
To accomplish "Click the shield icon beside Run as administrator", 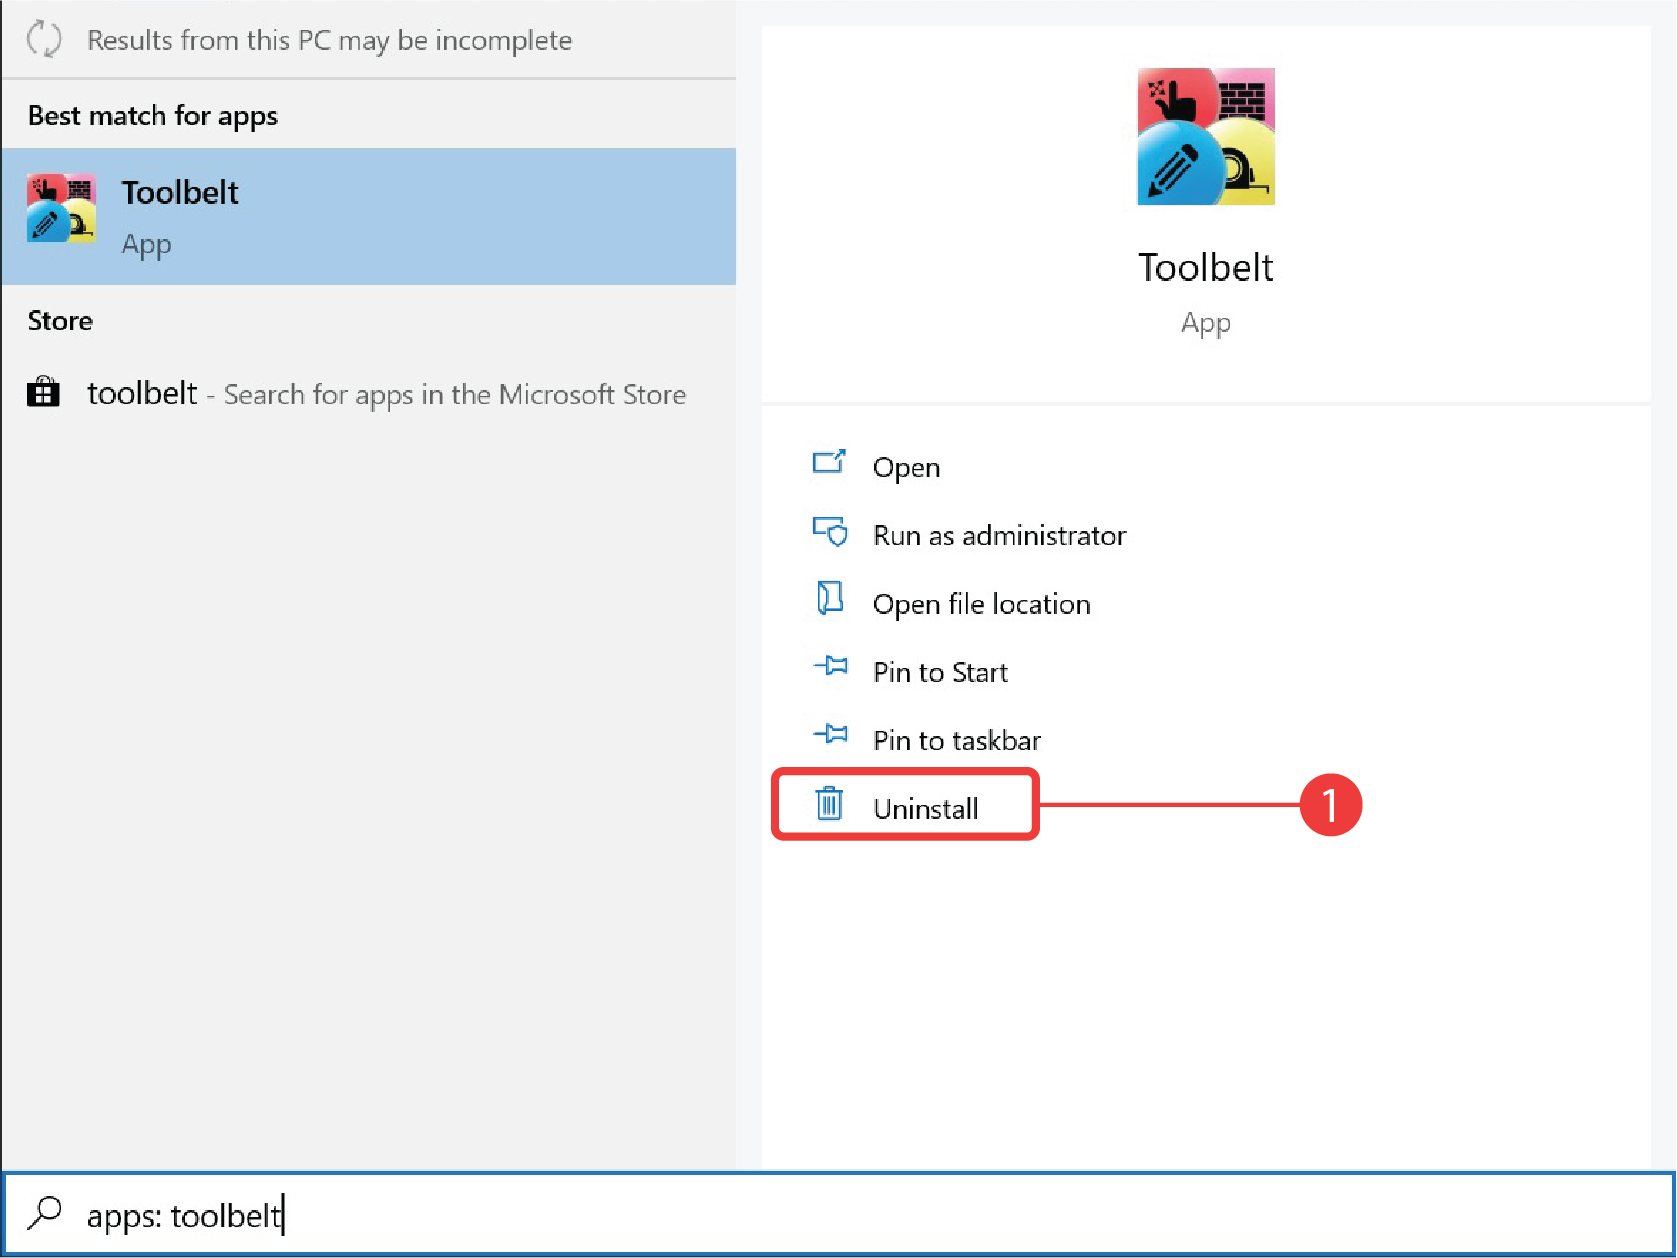I will [x=829, y=531].
